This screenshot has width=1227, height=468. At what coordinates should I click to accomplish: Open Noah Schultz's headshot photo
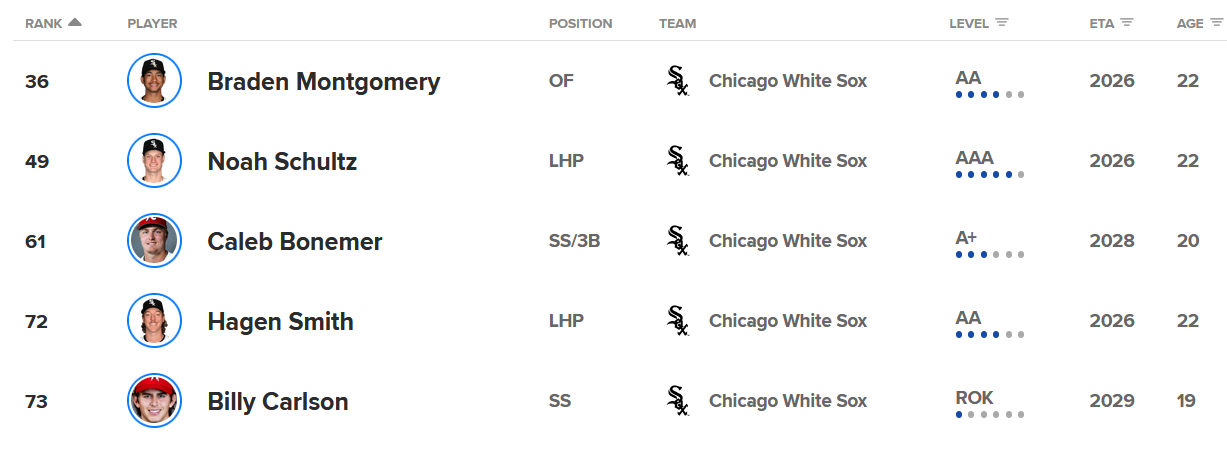click(154, 161)
